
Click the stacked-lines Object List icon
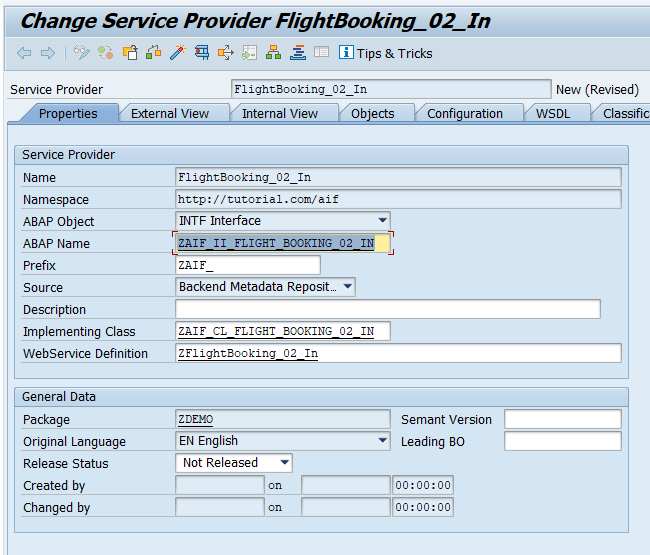click(x=298, y=53)
